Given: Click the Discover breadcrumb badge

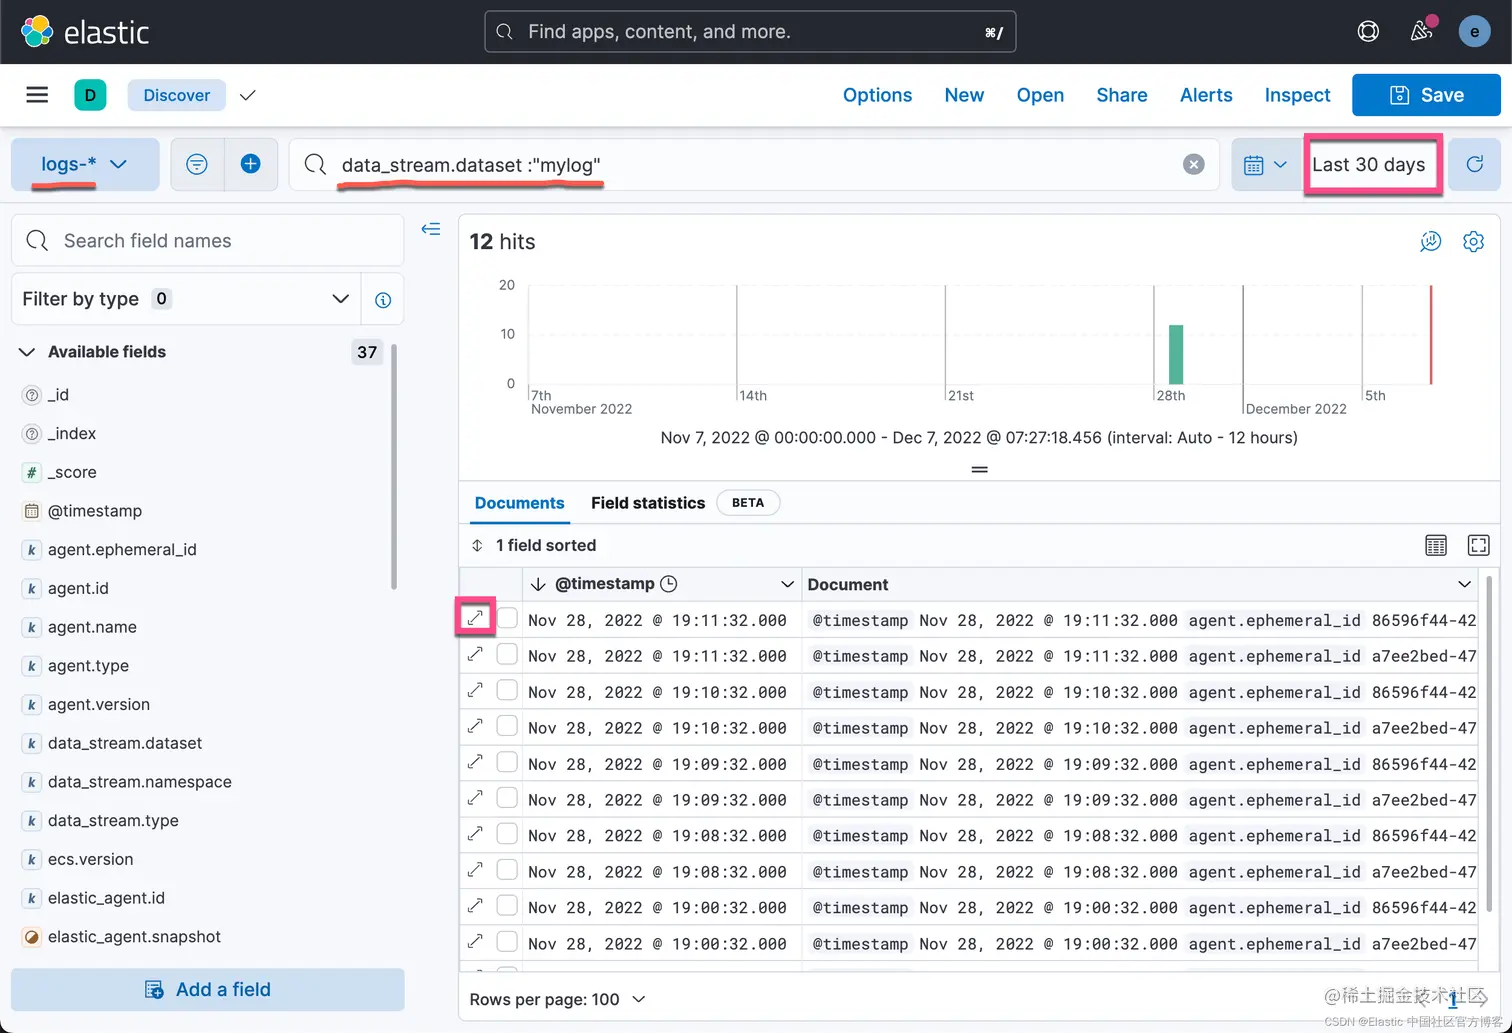Looking at the screenshot, I should tap(176, 95).
